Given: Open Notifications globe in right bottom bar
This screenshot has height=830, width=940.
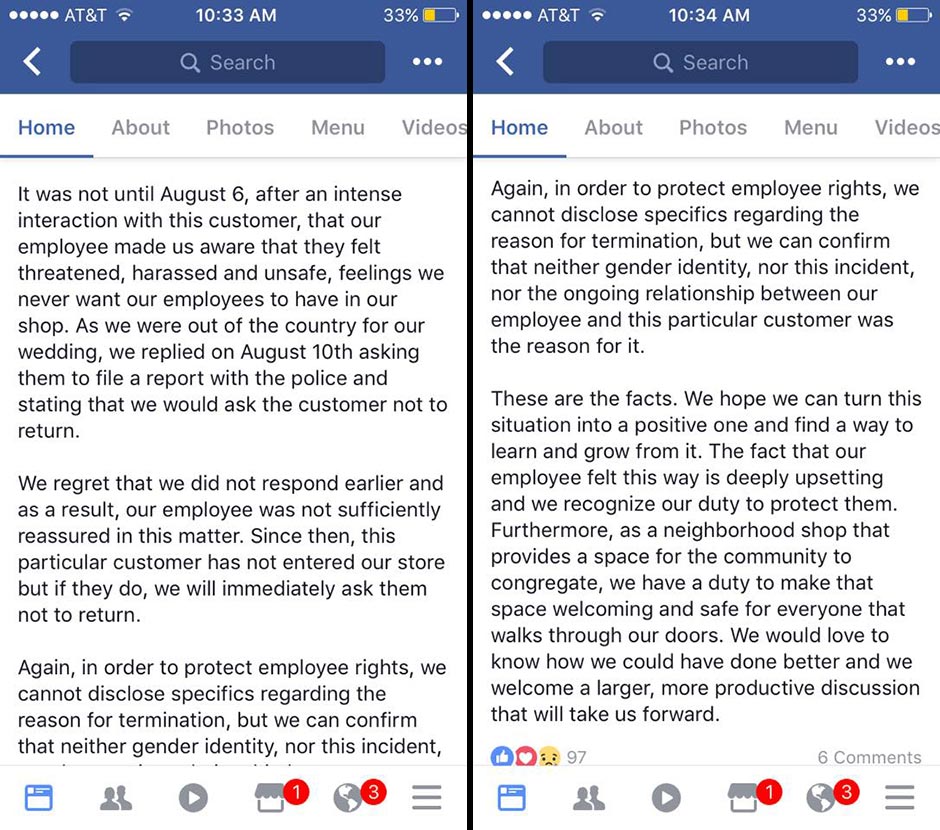Looking at the screenshot, I should pos(821,797).
